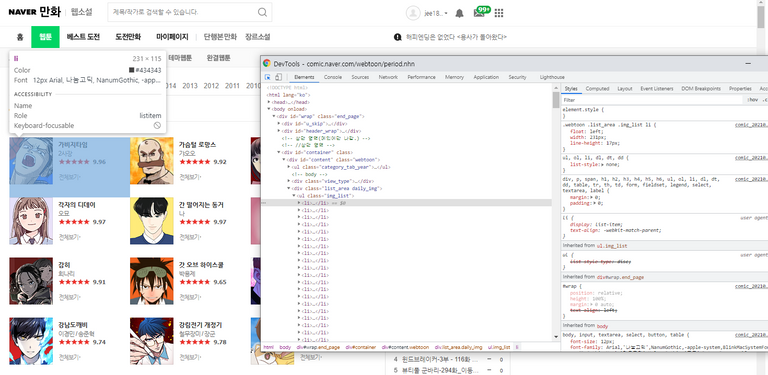The height and width of the screenshot is (375, 768).
Task: Click the search magnifier icon on Naver
Action: point(263,12)
